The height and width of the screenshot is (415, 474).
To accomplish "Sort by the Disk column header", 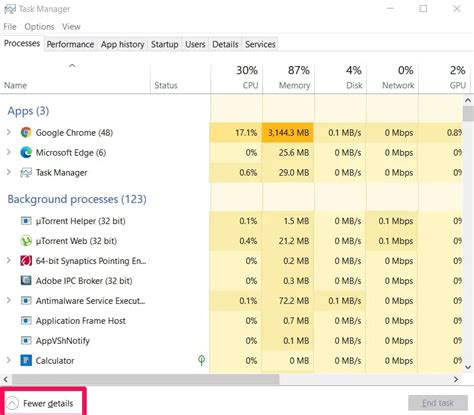I will click(x=340, y=79).
